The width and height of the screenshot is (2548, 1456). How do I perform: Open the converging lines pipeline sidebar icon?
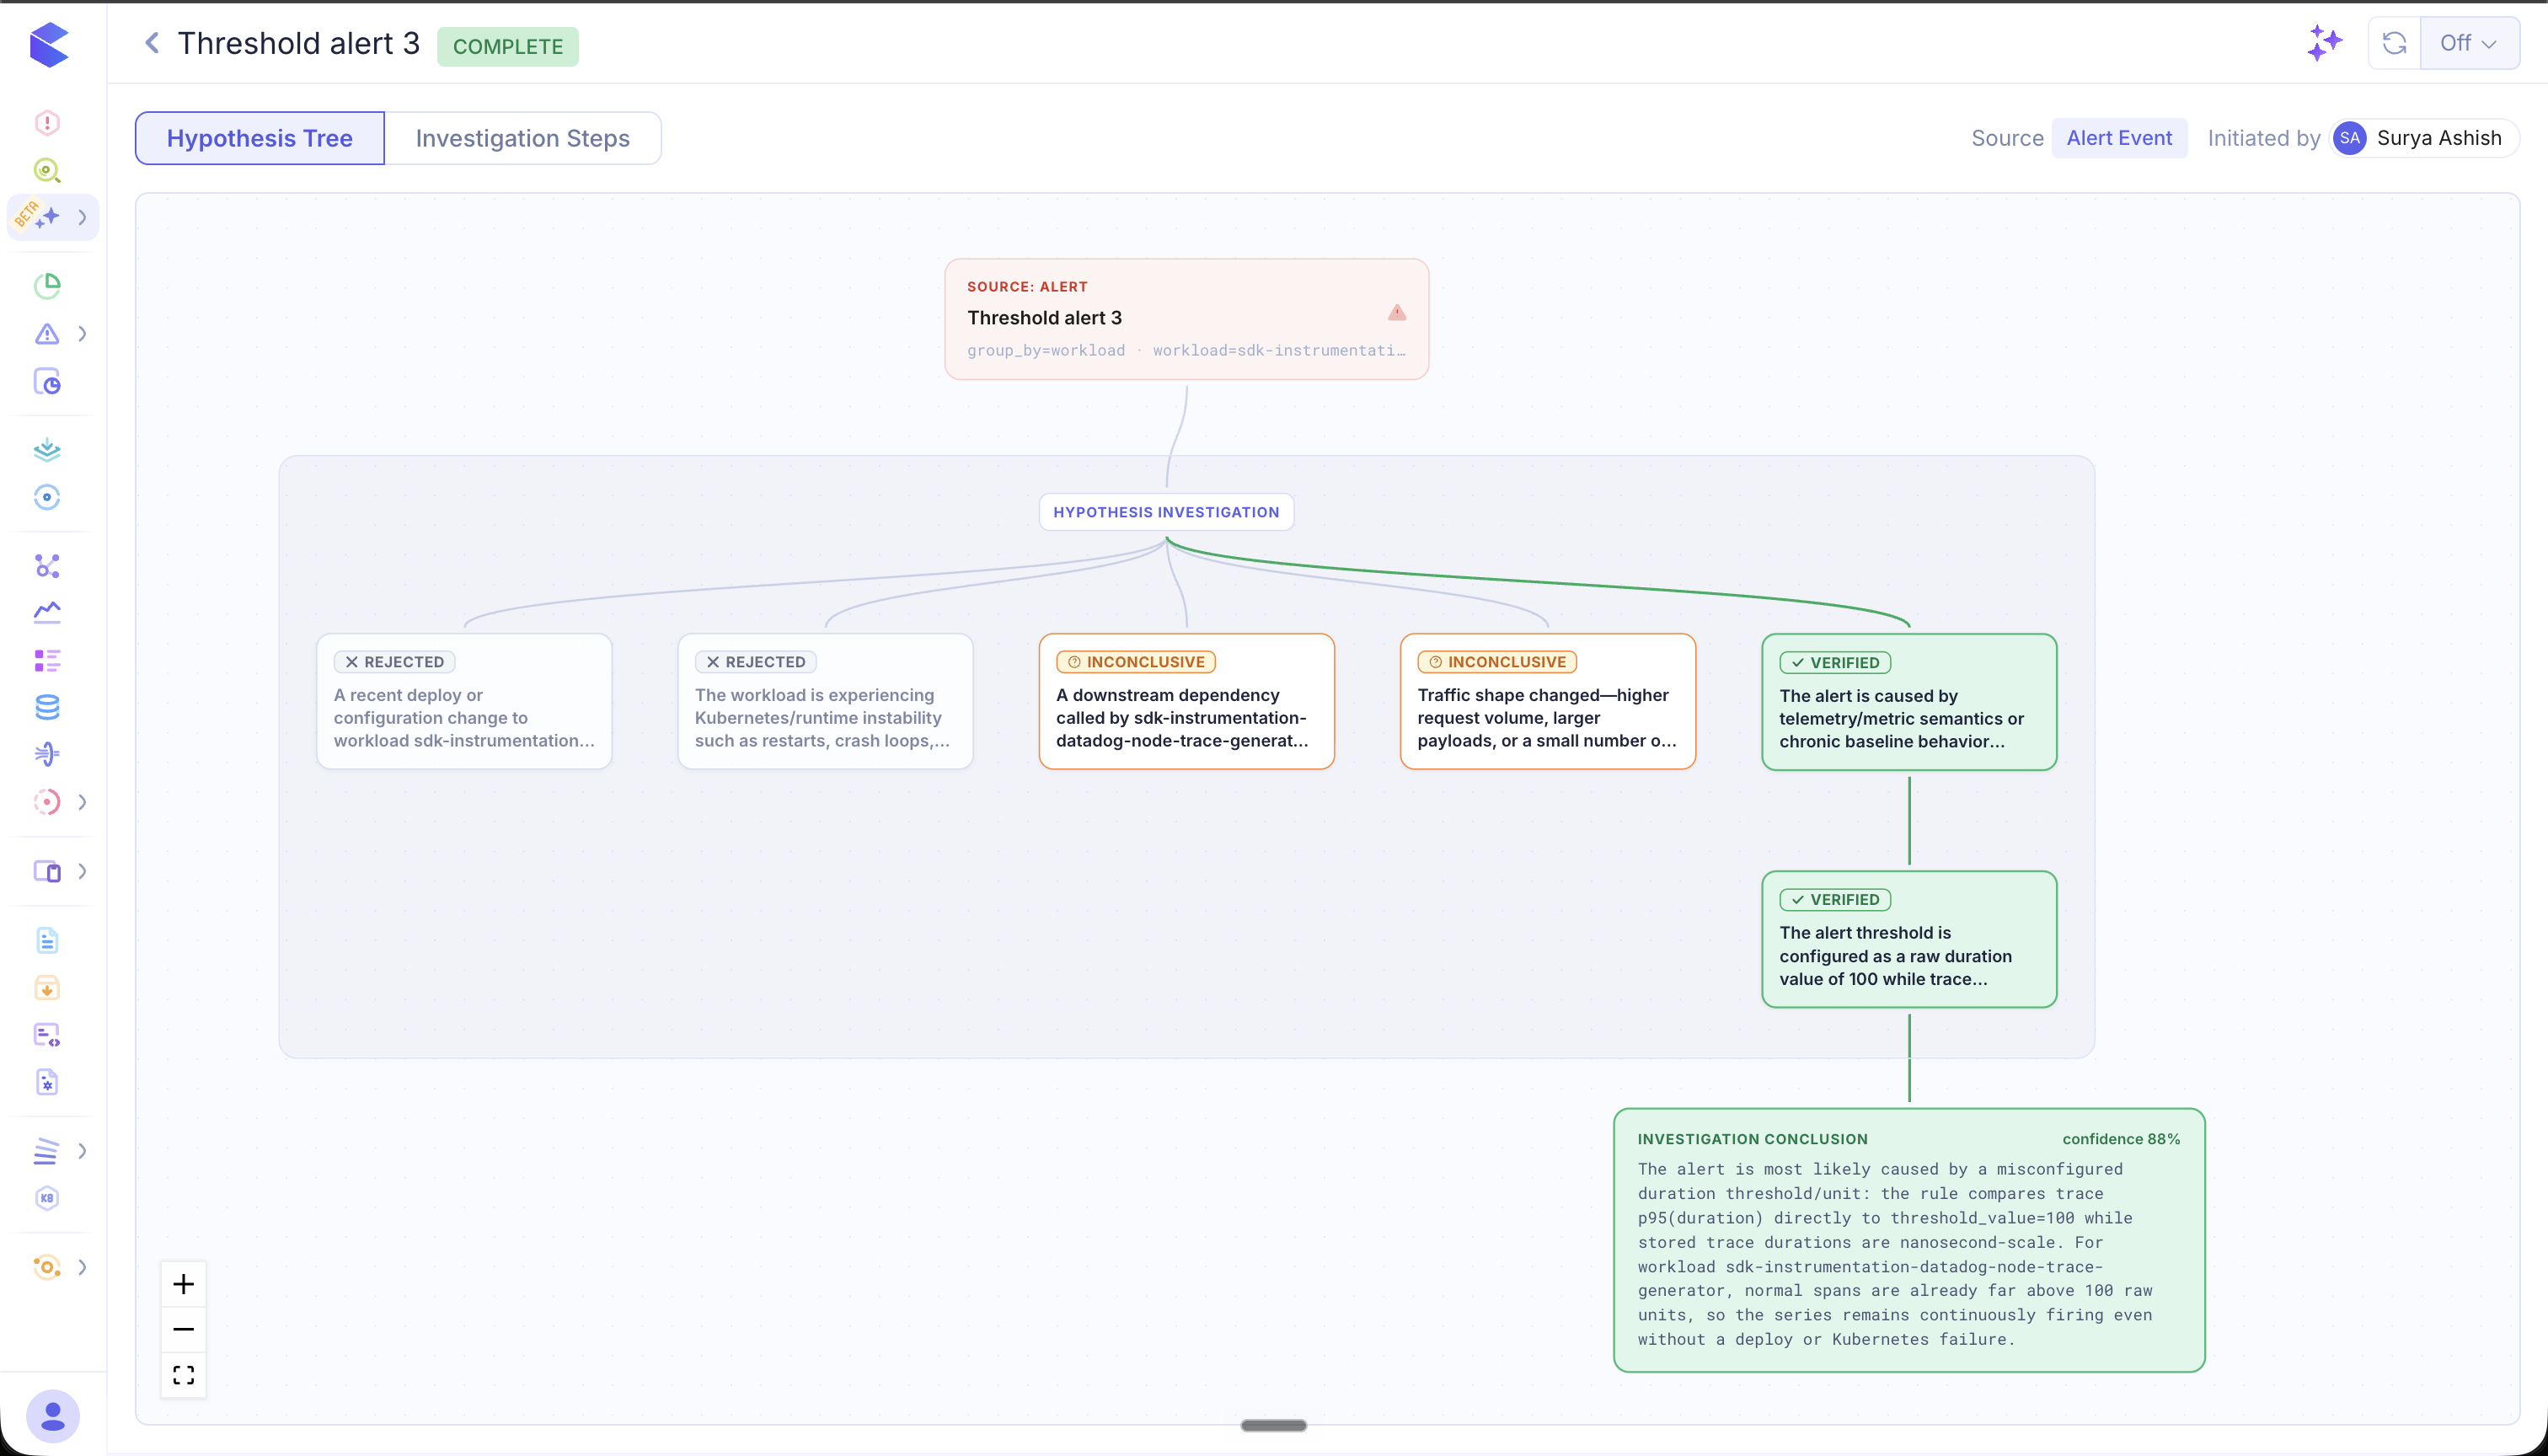(47, 754)
